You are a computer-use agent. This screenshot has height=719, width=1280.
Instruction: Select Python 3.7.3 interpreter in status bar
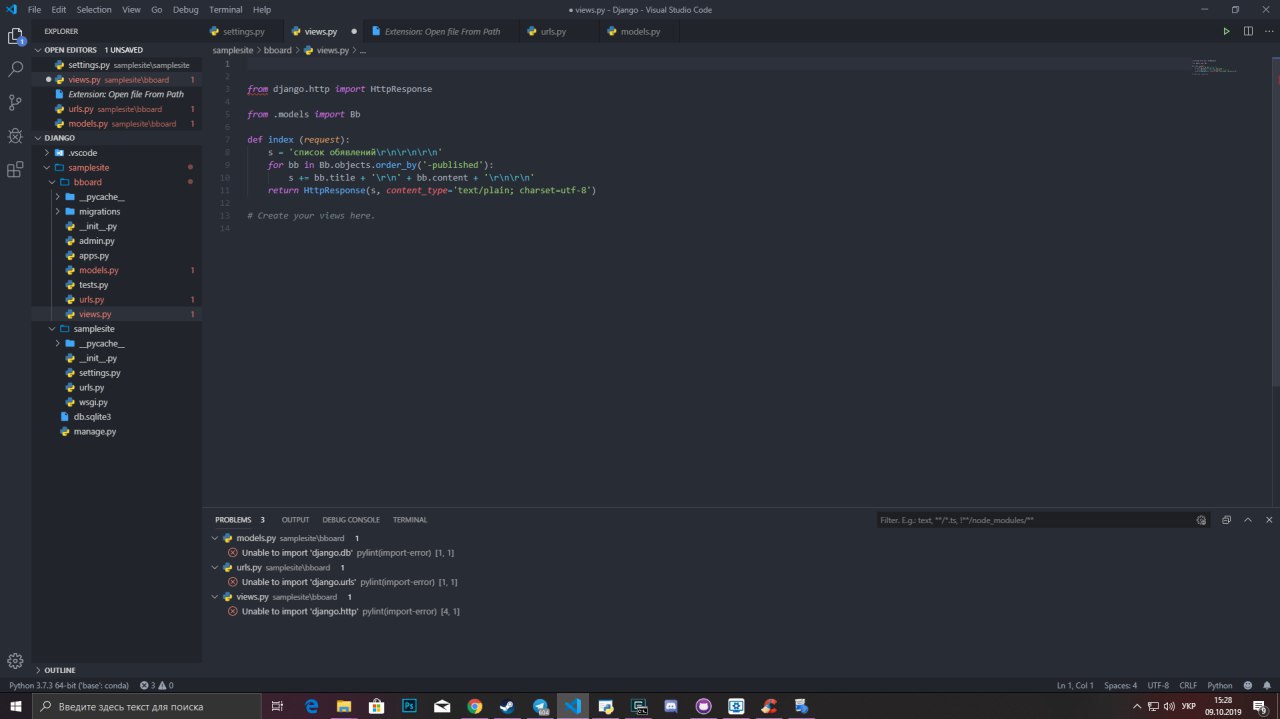[x=69, y=685]
